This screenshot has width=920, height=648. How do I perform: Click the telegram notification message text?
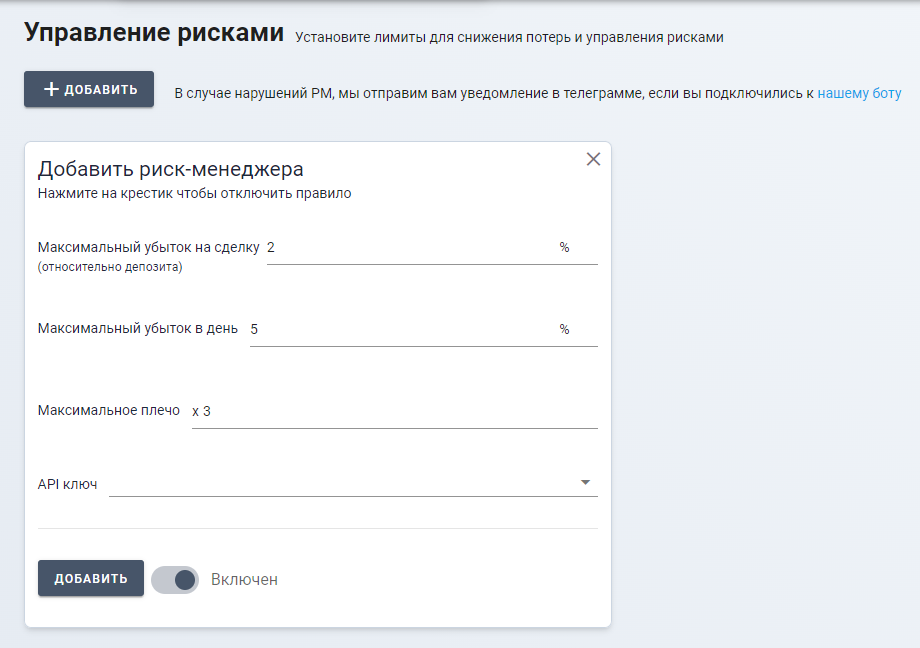[x=490, y=93]
